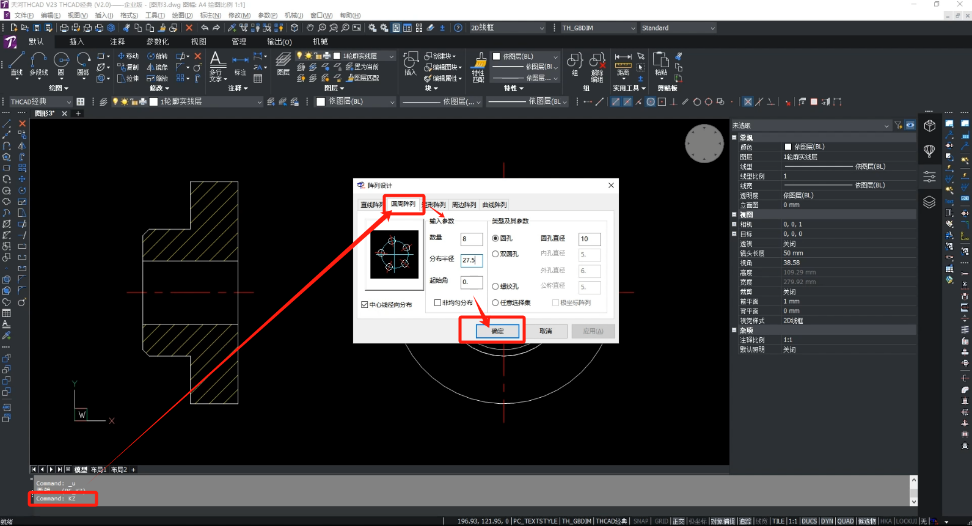The height and width of the screenshot is (526, 972).
Task: Click the help question mark icon
Action: click(458, 28)
